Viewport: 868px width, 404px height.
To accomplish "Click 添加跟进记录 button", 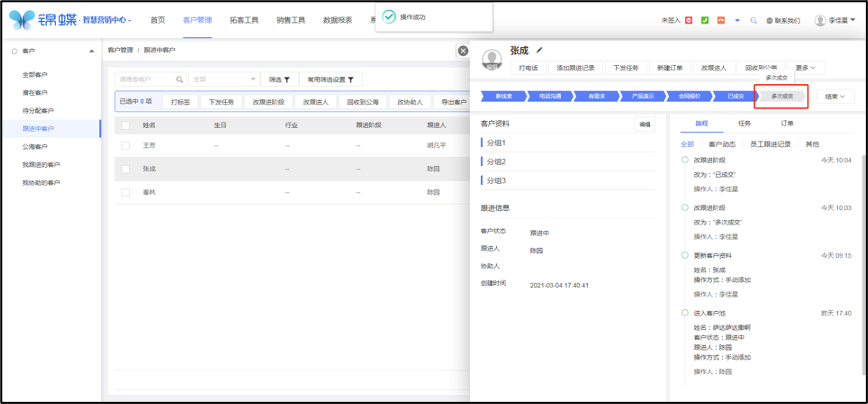I will pyautogui.click(x=575, y=68).
